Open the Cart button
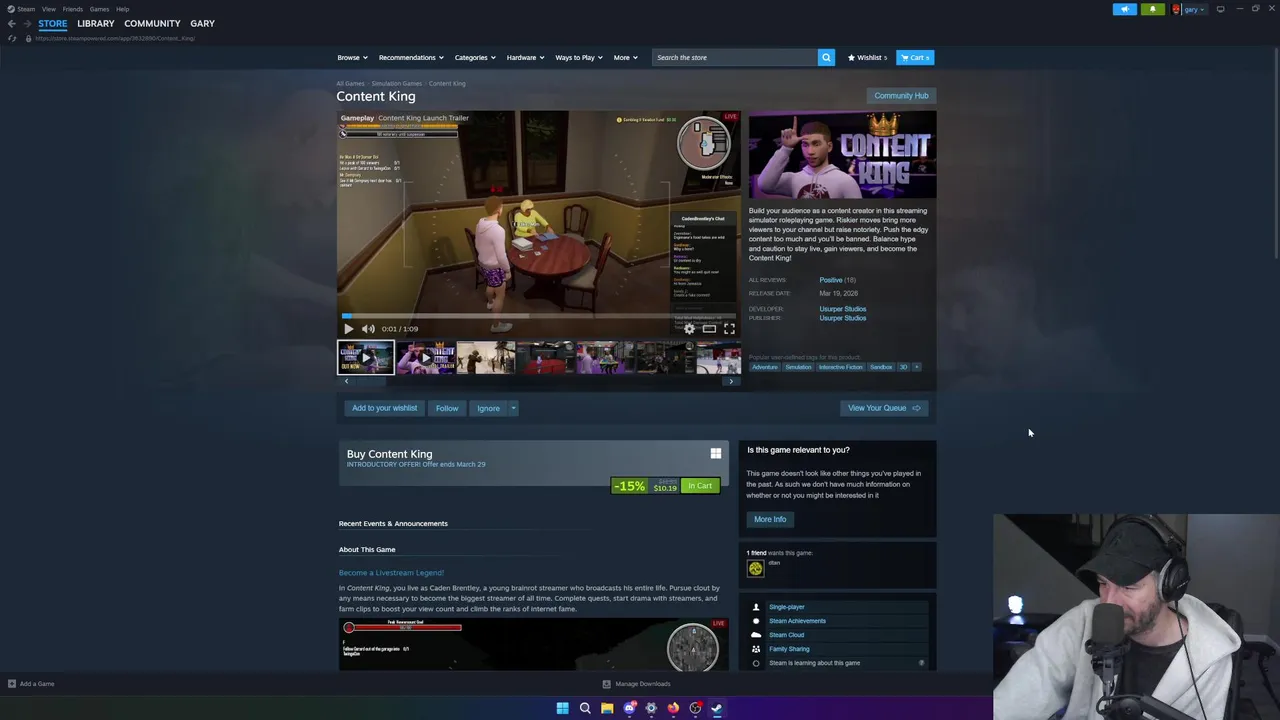 click(915, 57)
